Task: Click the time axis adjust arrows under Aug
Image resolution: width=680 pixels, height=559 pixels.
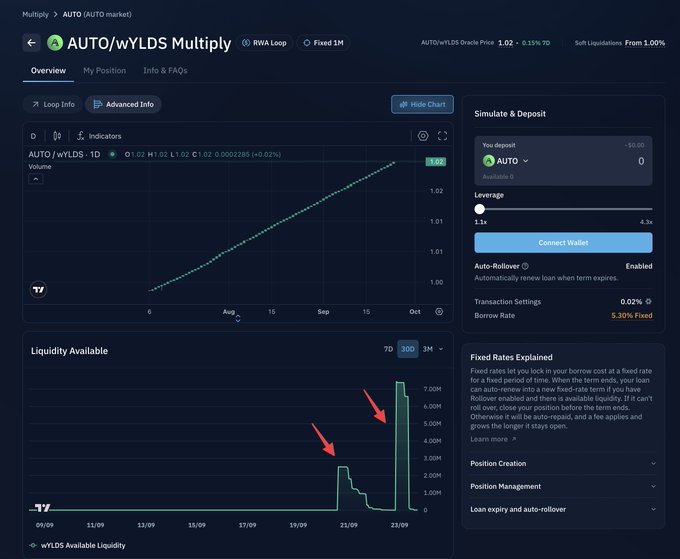Action: click(x=238, y=319)
